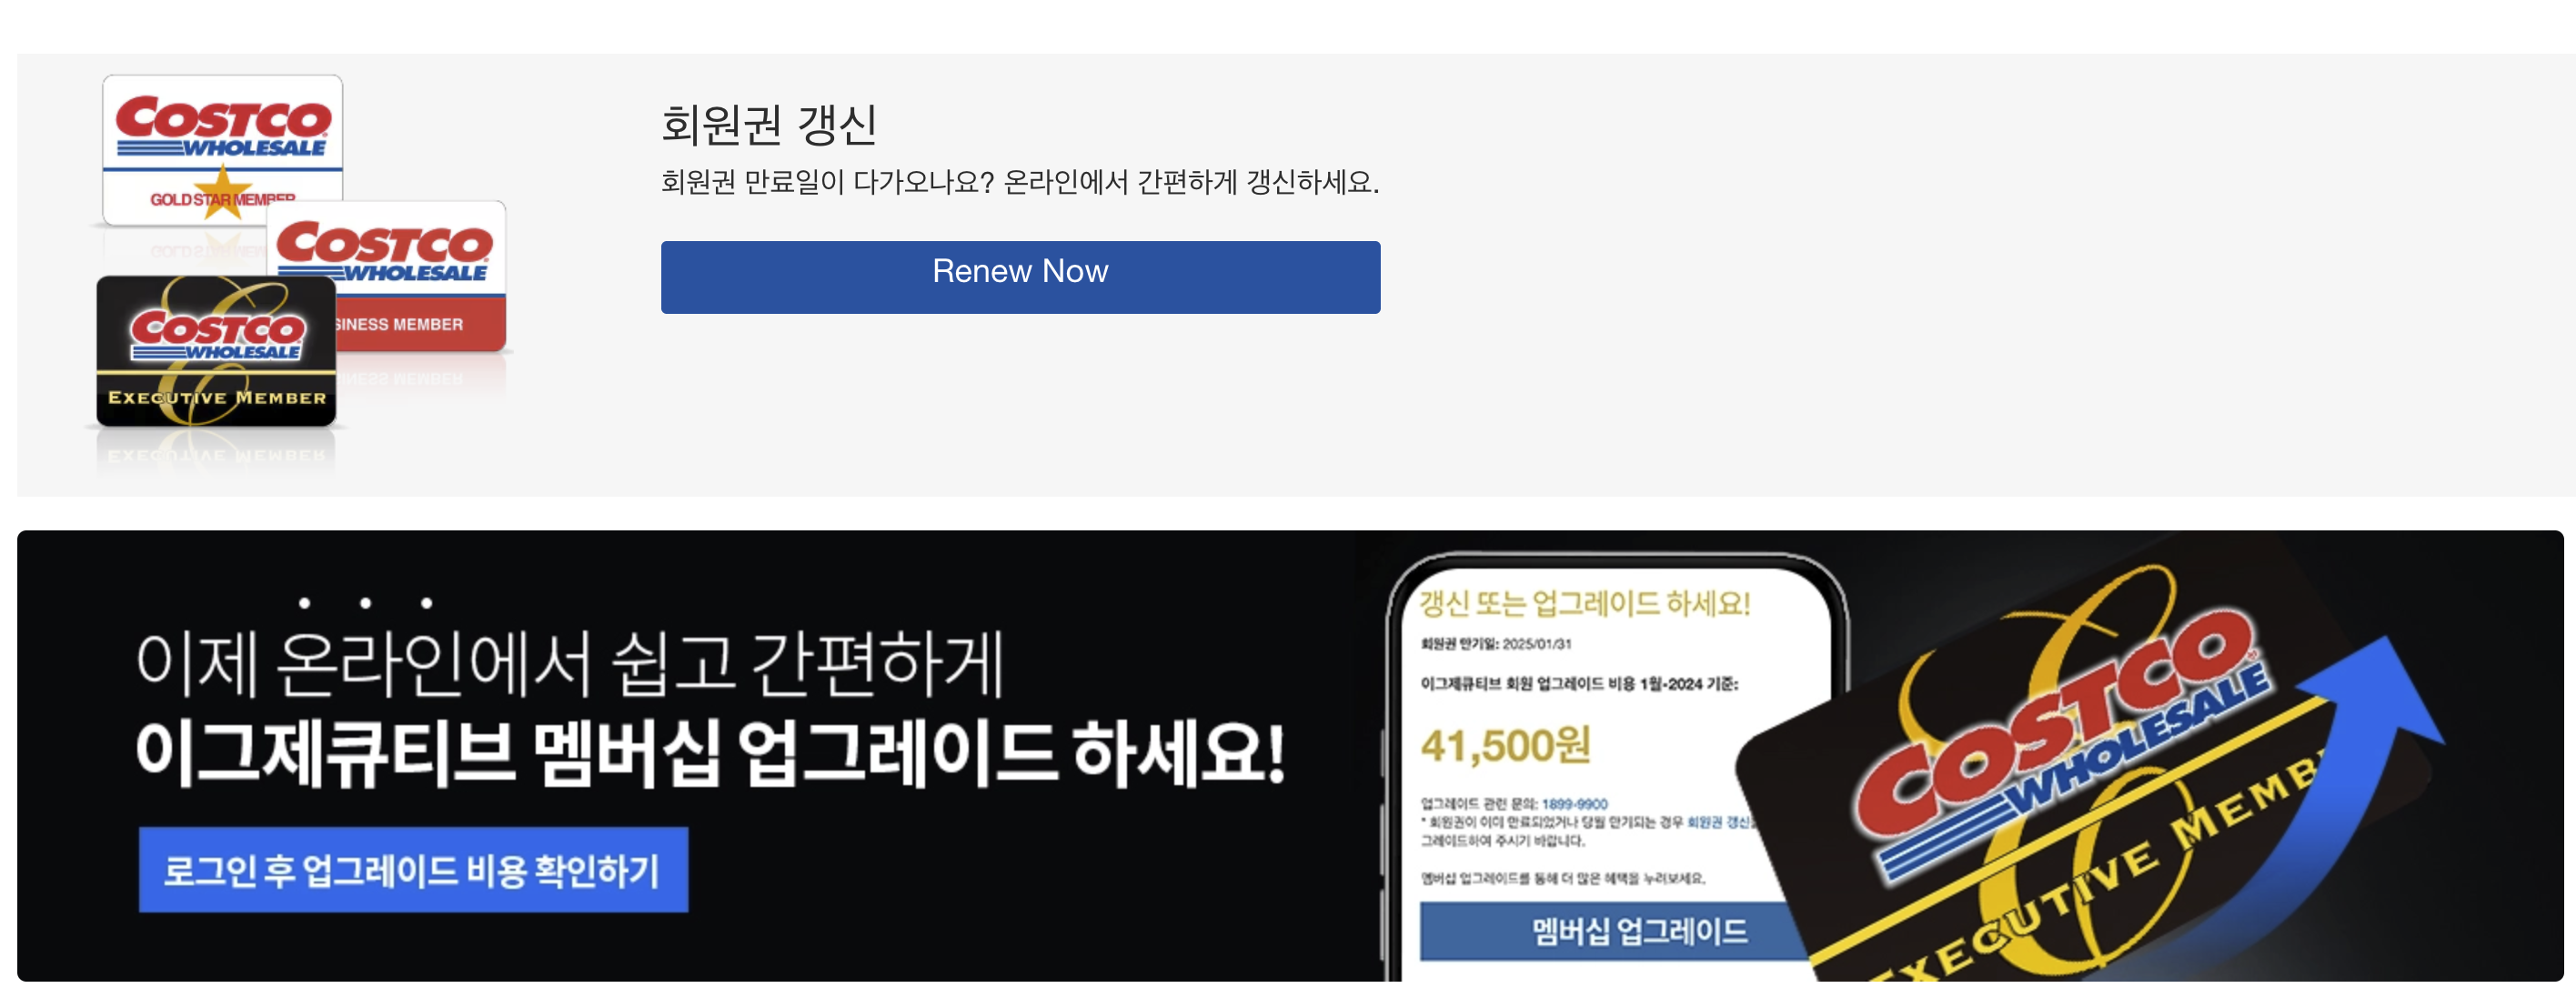Screen dimensions: 2576x988
Task: Click the 갱신 또는 업그레이드 하세요! title on phone
Action: [1584, 603]
